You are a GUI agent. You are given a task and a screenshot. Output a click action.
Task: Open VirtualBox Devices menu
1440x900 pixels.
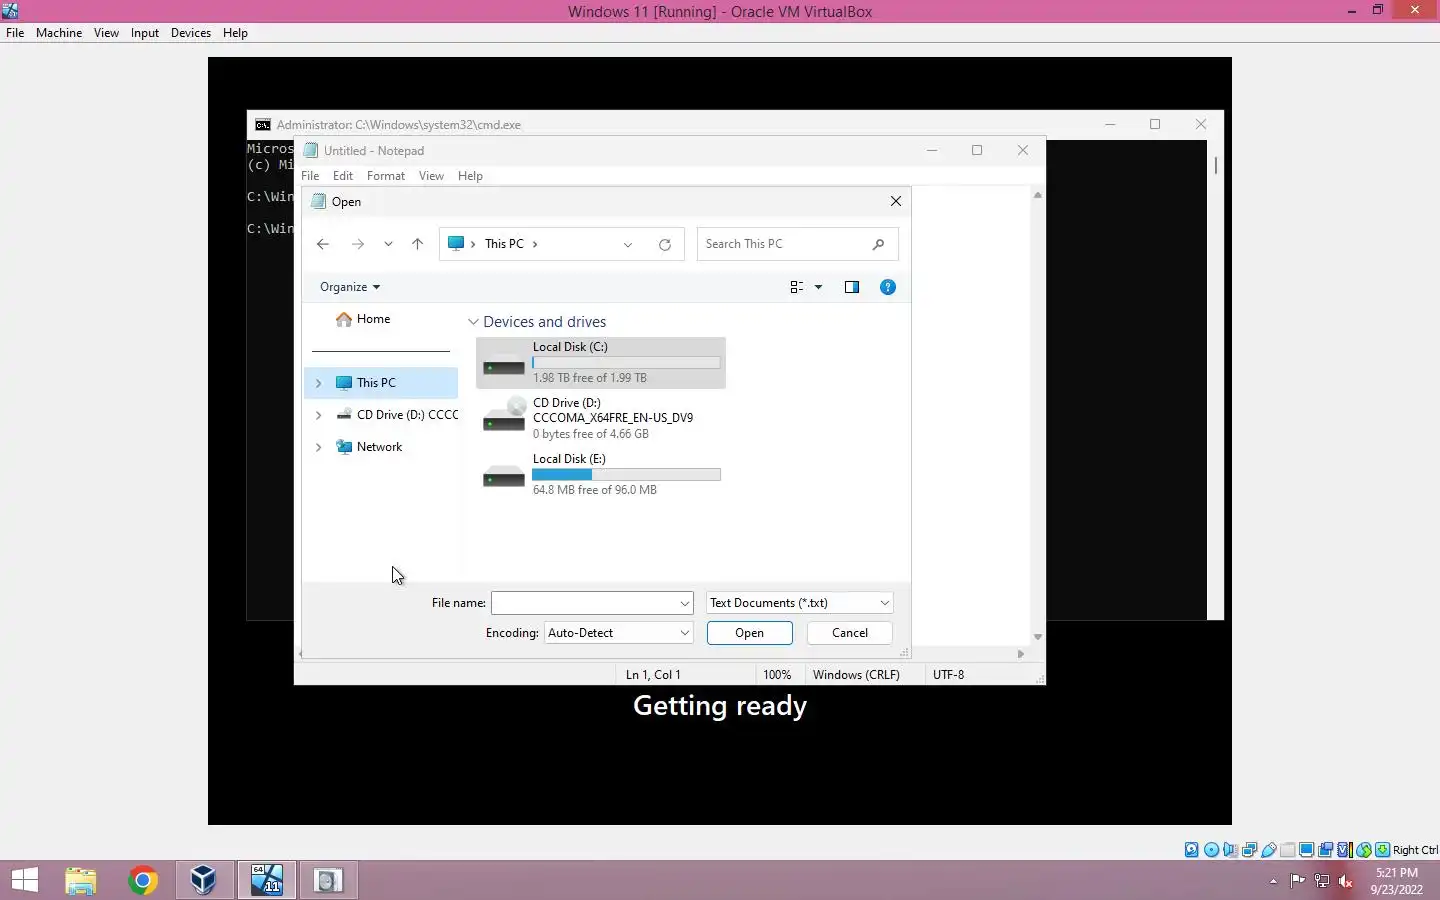191,33
